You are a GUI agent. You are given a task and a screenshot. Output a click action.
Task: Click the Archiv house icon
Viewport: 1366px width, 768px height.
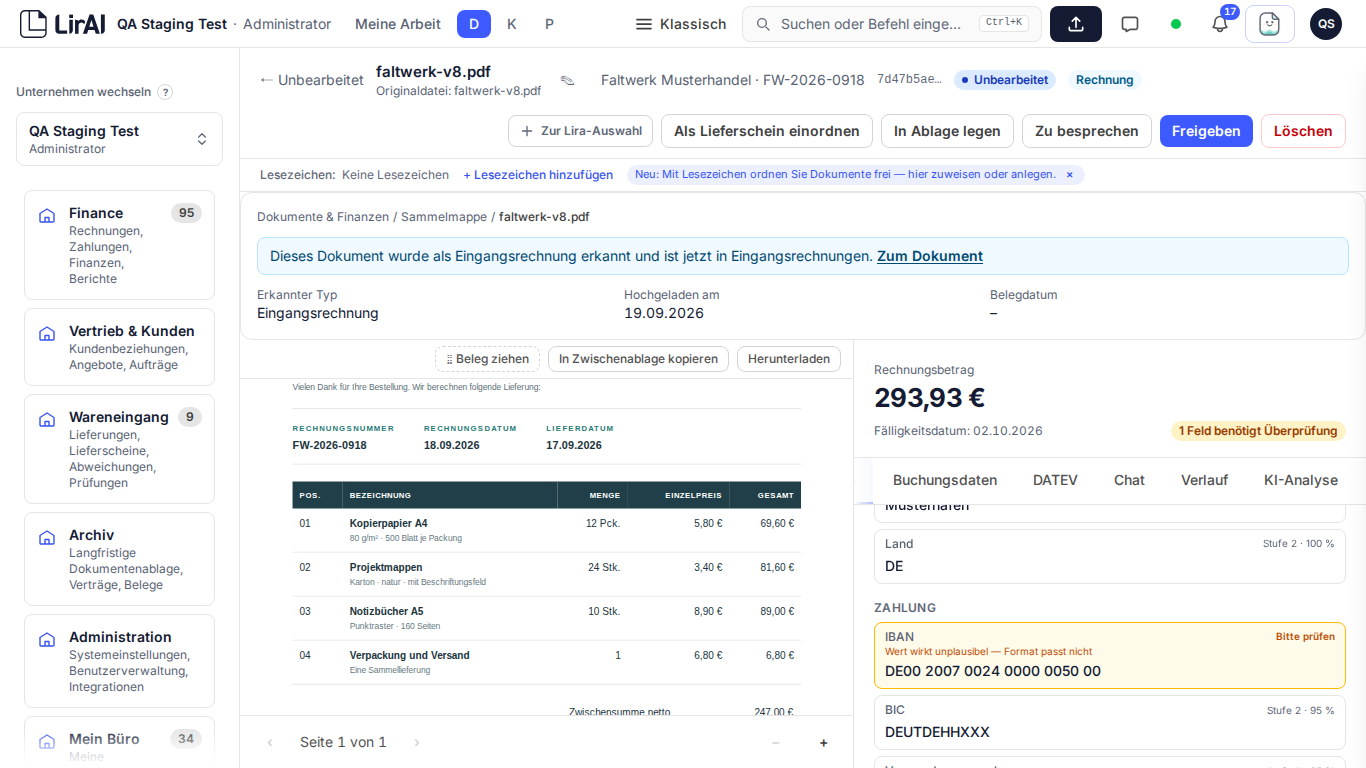click(x=46, y=537)
